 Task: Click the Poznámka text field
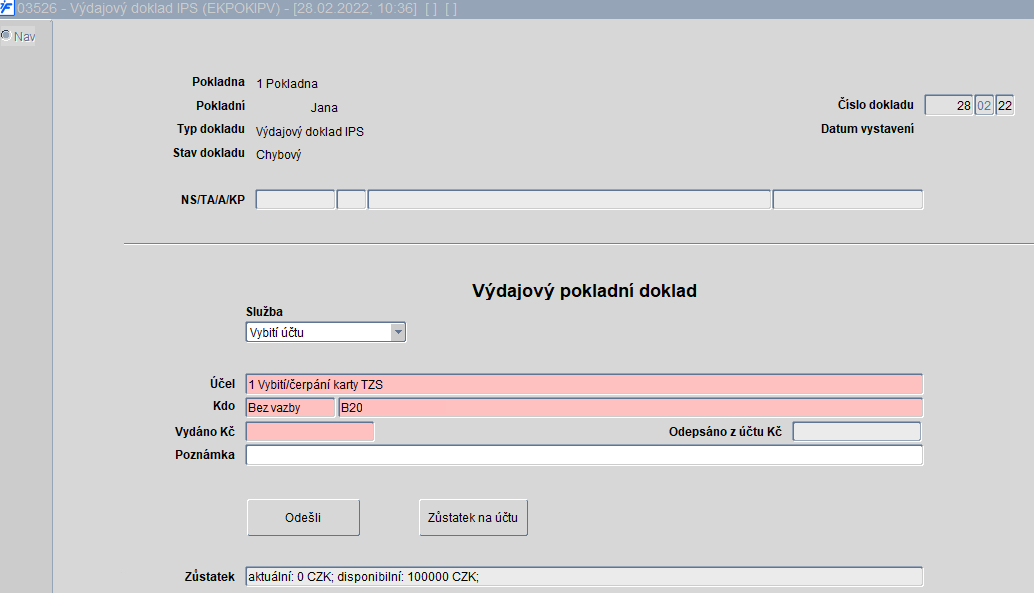584,455
